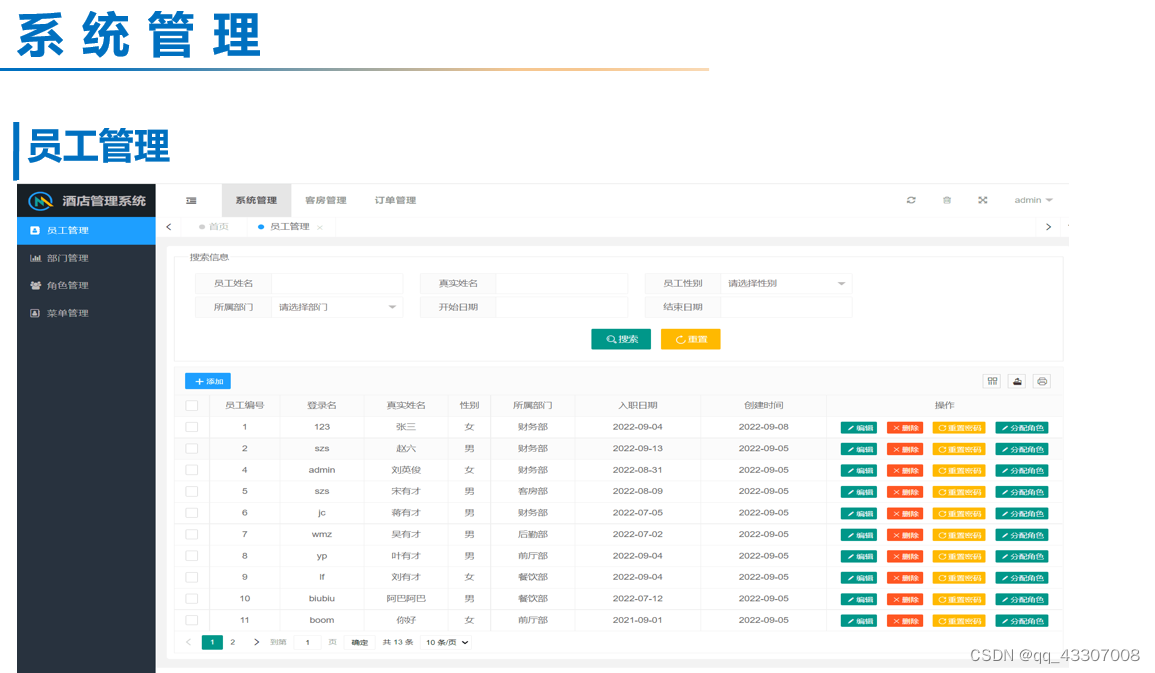
Task: Open 员工管理 in the sidebar
Action: [x=86, y=230]
